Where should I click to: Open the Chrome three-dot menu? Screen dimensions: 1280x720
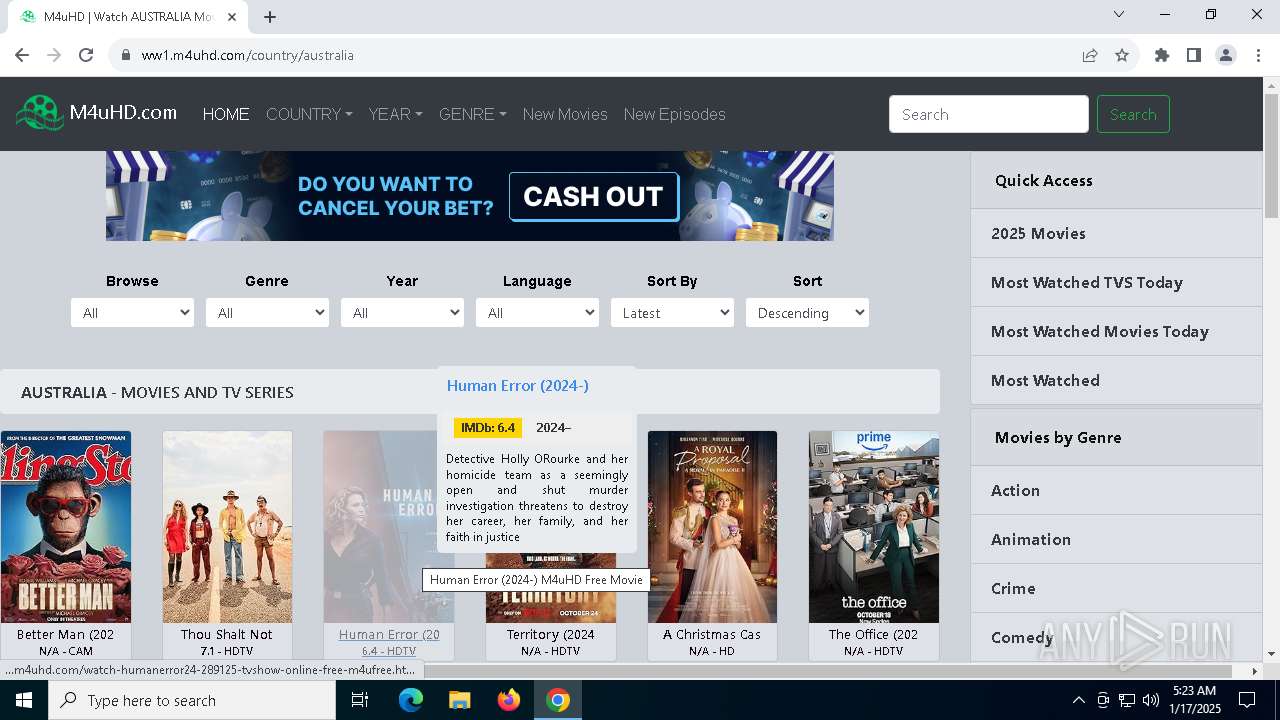(1258, 55)
